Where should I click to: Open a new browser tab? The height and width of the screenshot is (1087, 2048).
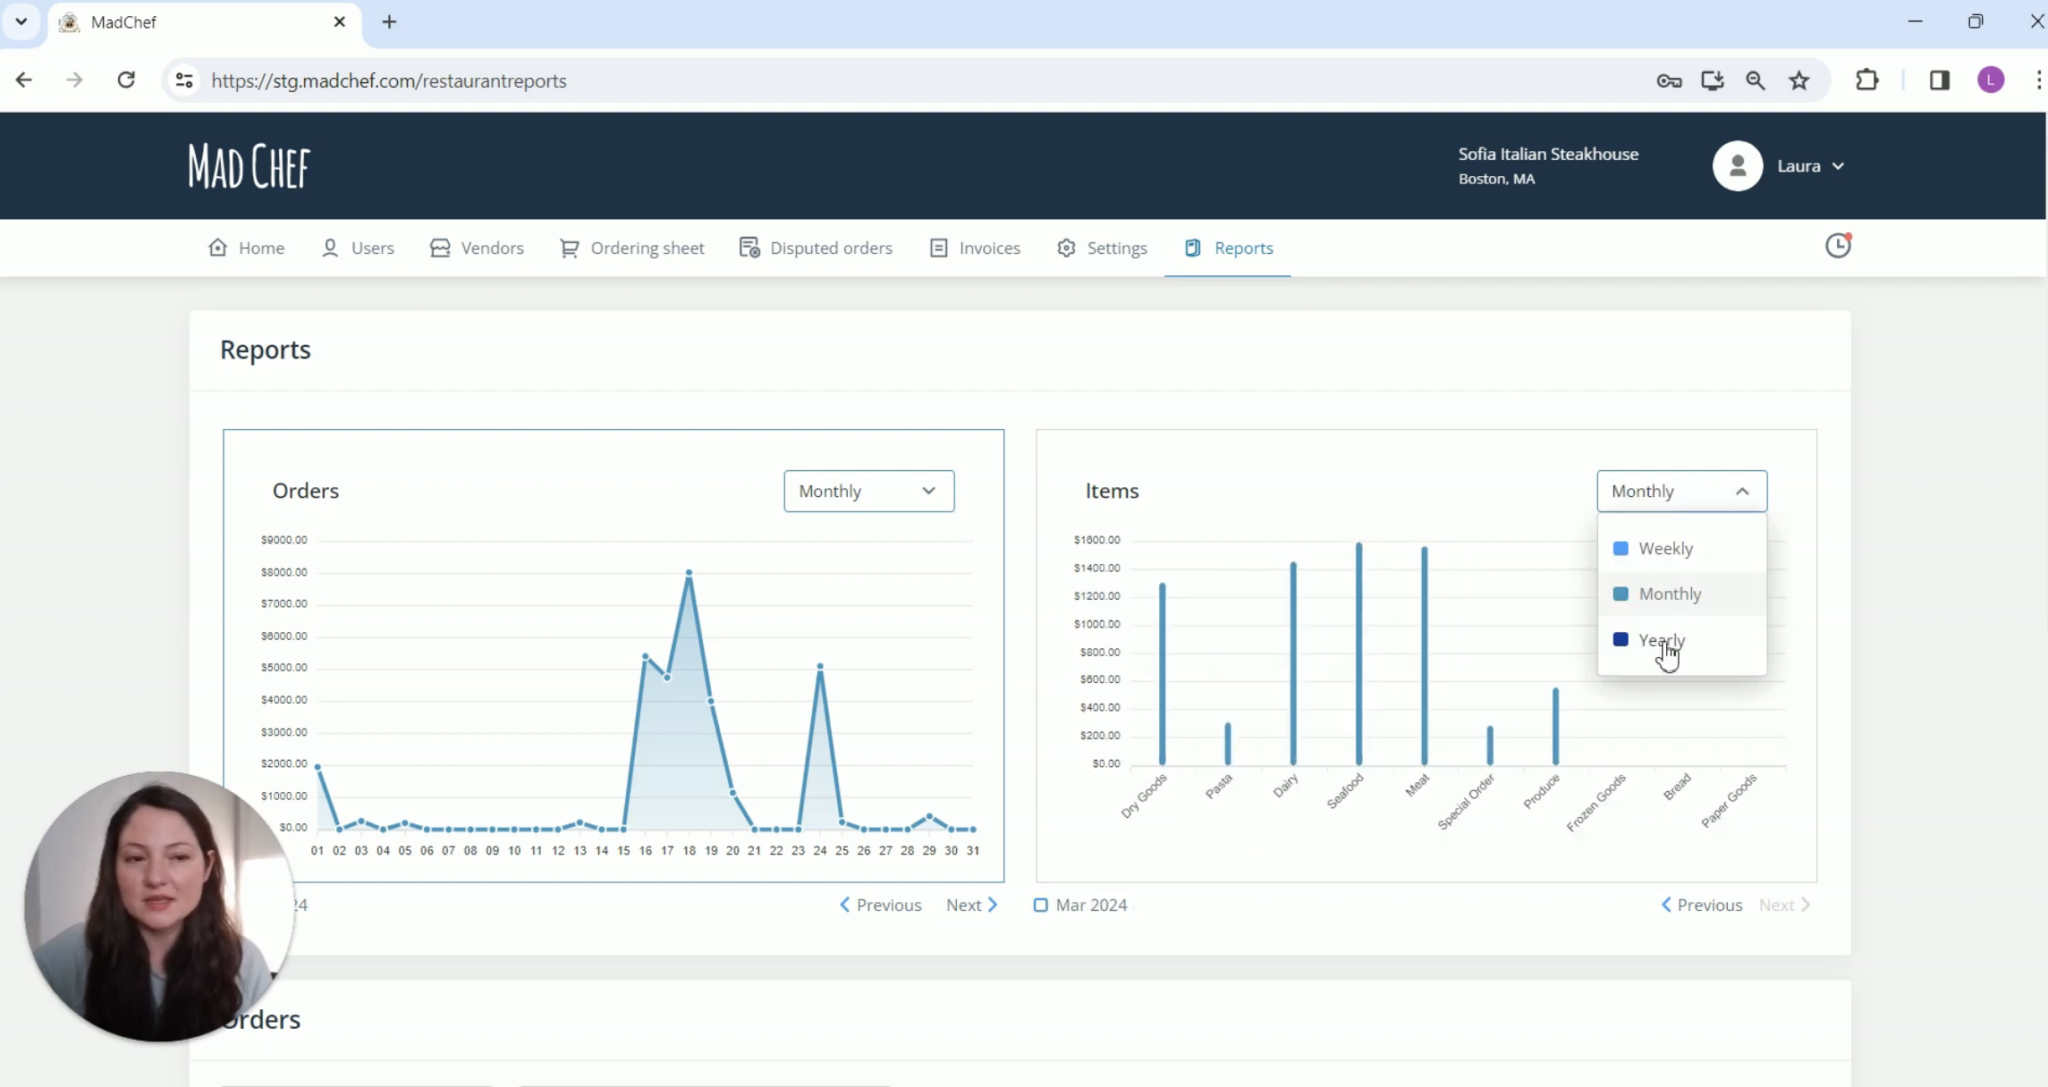[x=389, y=22]
